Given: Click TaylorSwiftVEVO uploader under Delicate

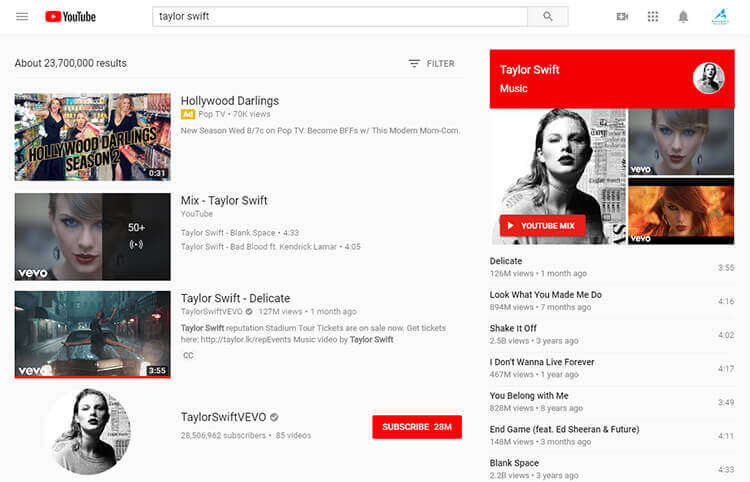Looking at the screenshot, I should 211,312.
